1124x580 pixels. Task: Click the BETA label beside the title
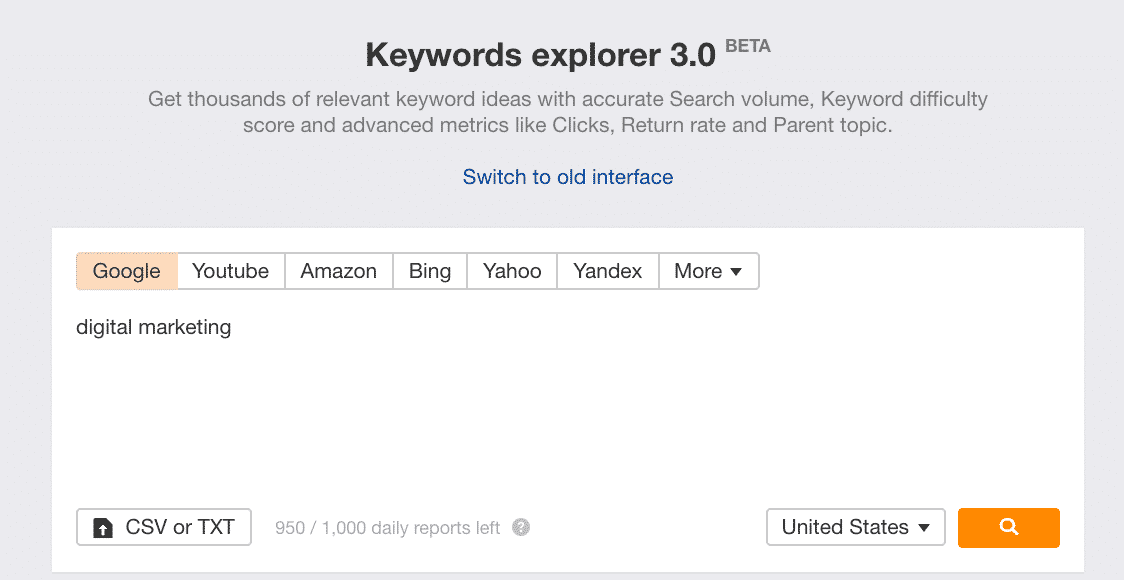coord(748,46)
